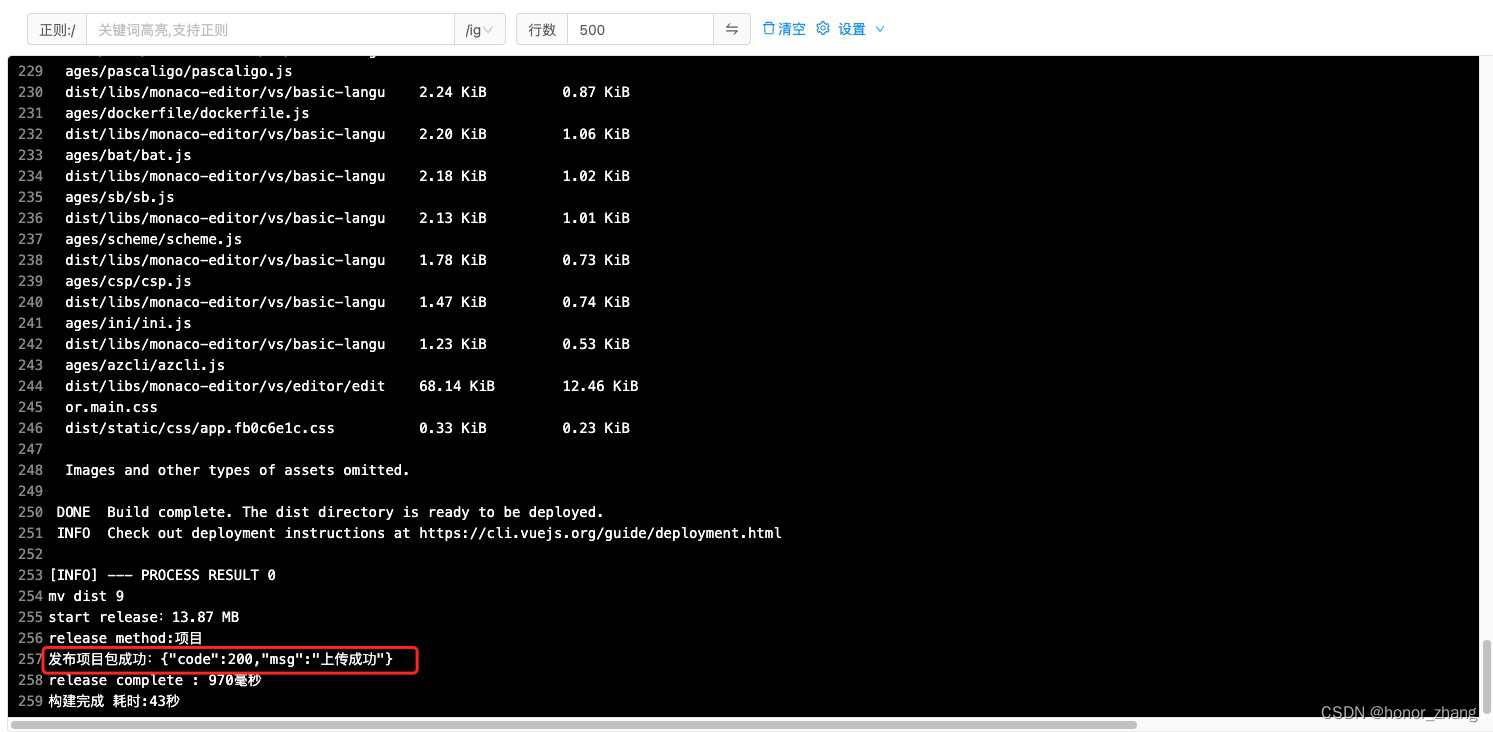Image resolution: width=1493 pixels, height=732 pixels.
Task: Click log line ages/pascaligo/pascaligo.js
Action: pyautogui.click(x=179, y=71)
